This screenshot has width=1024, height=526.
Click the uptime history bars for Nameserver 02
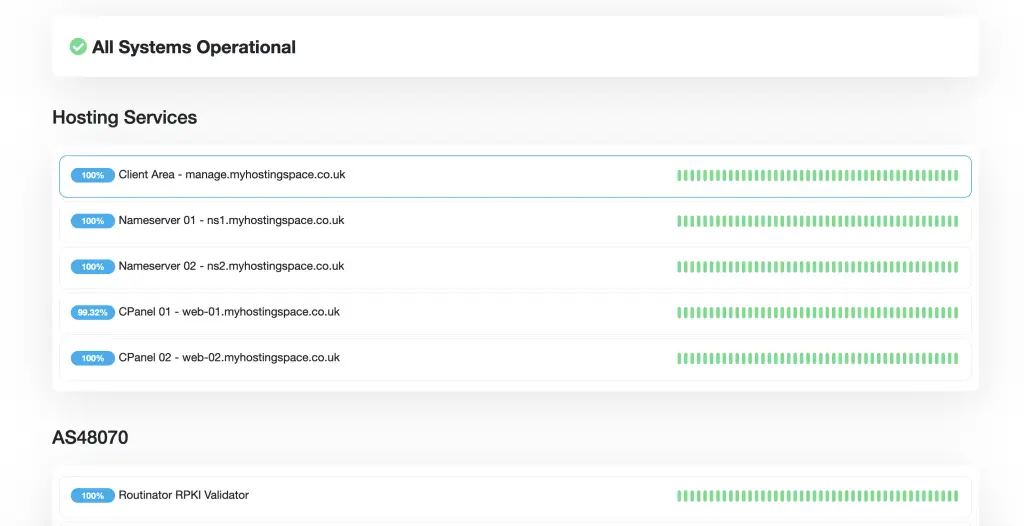pos(818,267)
